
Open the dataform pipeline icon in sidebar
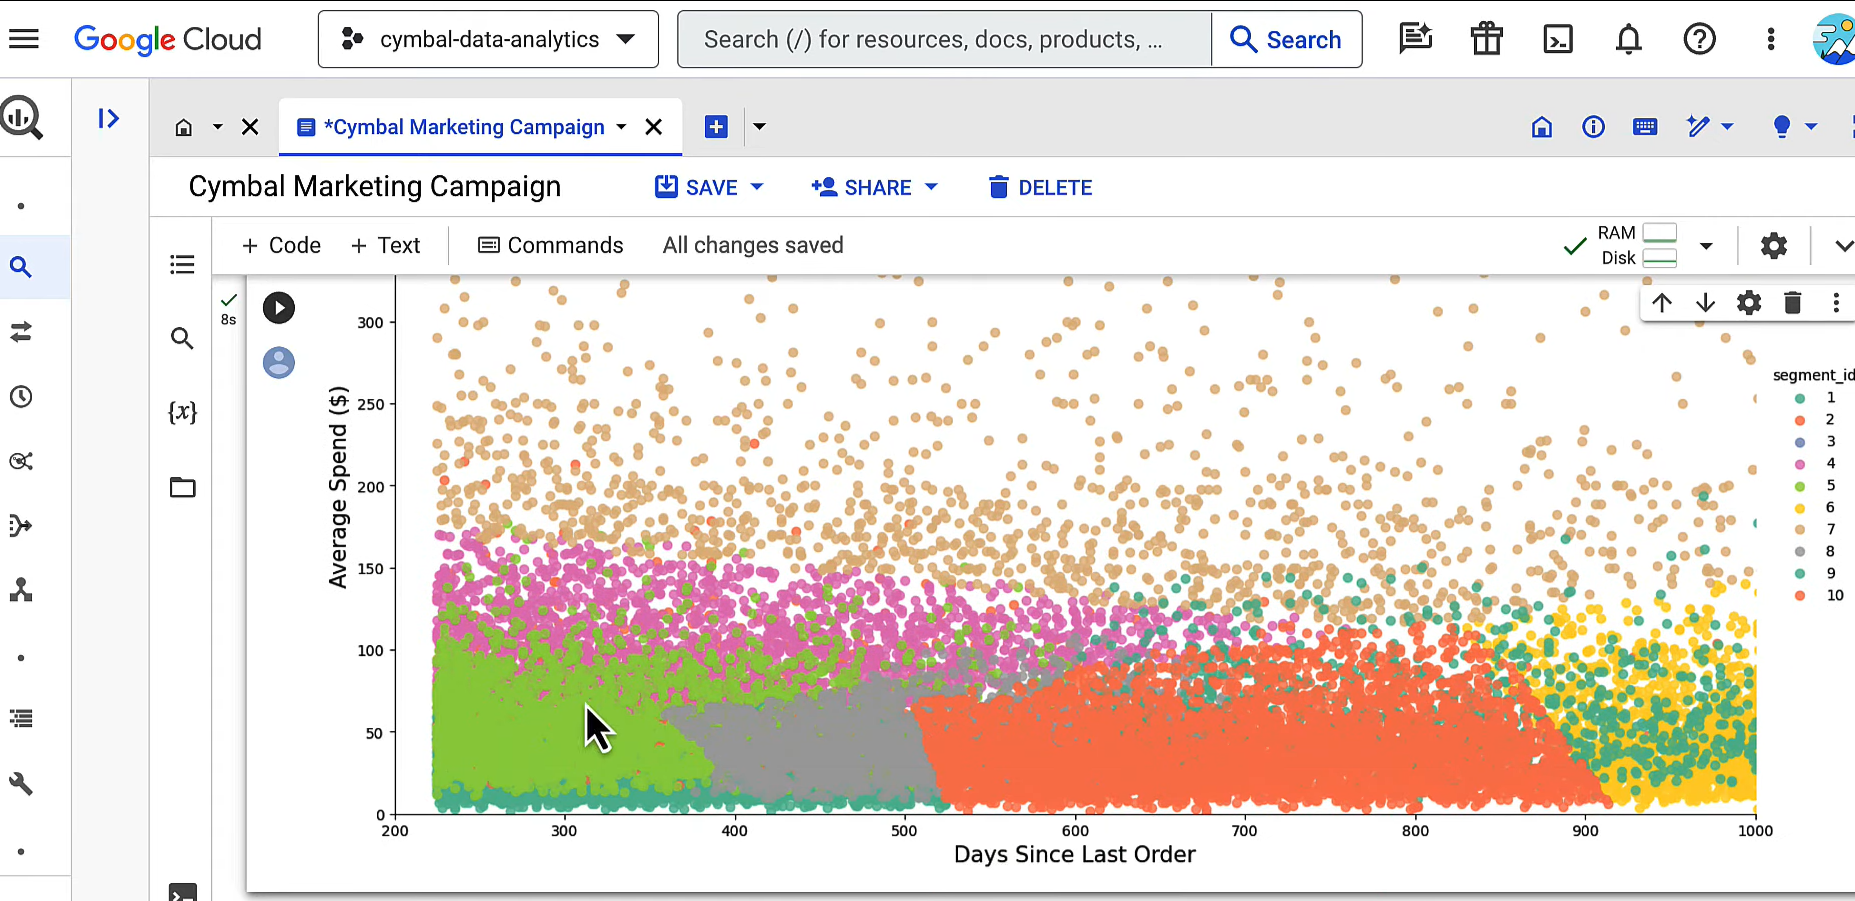click(x=21, y=526)
